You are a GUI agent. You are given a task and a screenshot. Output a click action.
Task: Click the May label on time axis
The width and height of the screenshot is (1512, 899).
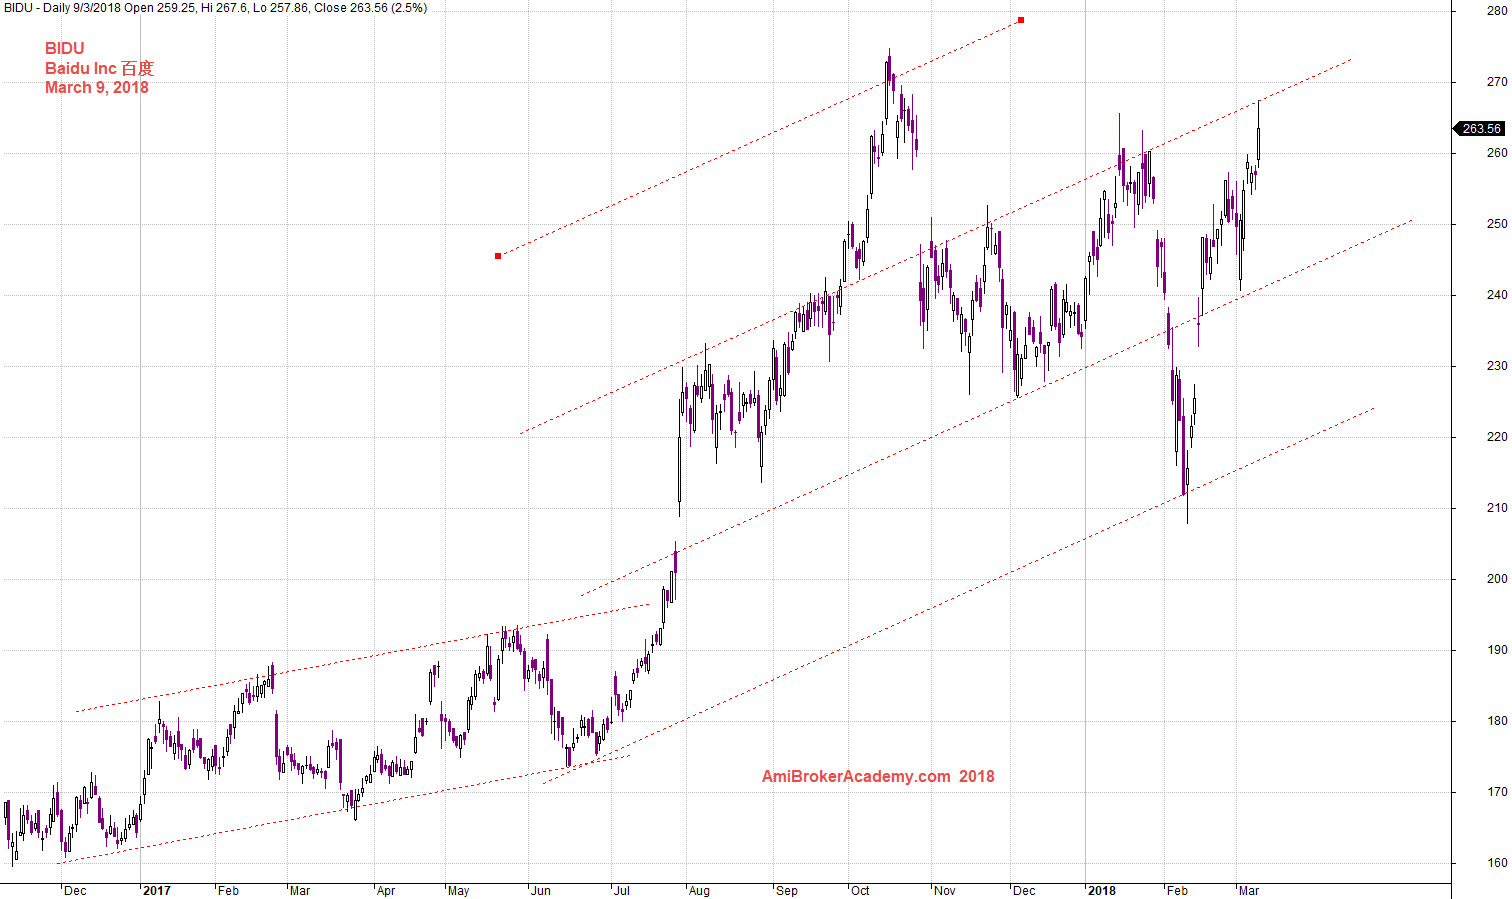point(458,891)
